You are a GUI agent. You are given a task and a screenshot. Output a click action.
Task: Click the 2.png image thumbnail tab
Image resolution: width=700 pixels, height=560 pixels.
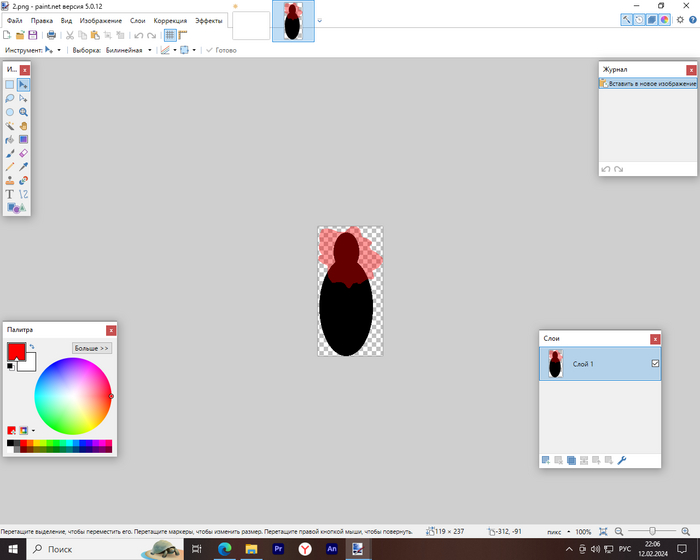click(x=293, y=21)
